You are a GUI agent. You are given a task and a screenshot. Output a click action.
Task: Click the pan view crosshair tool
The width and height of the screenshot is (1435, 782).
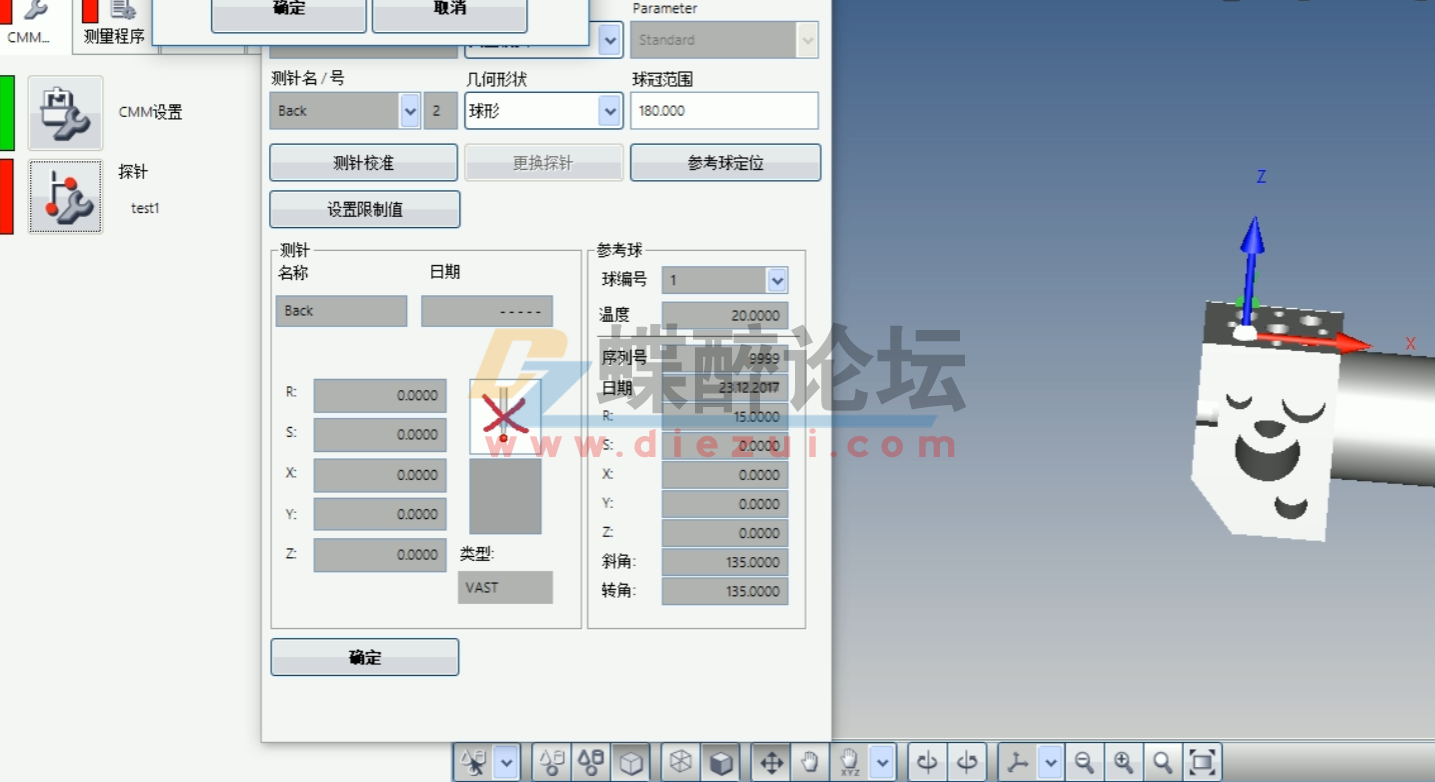point(770,761)
